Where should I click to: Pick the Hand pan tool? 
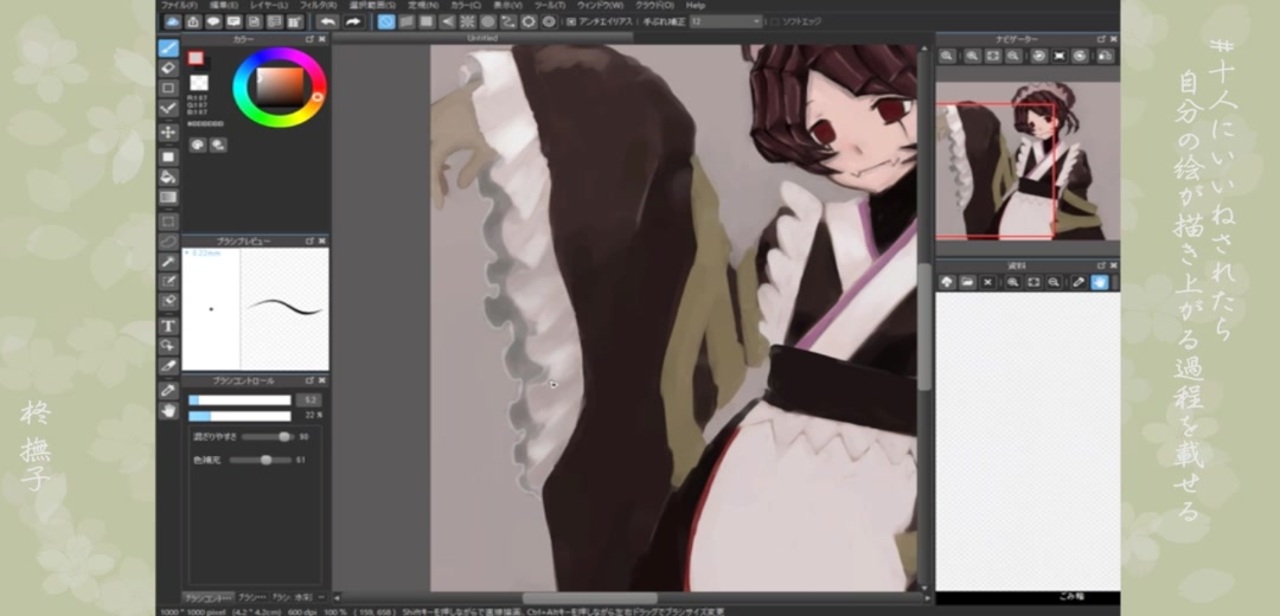coord(168,410)
